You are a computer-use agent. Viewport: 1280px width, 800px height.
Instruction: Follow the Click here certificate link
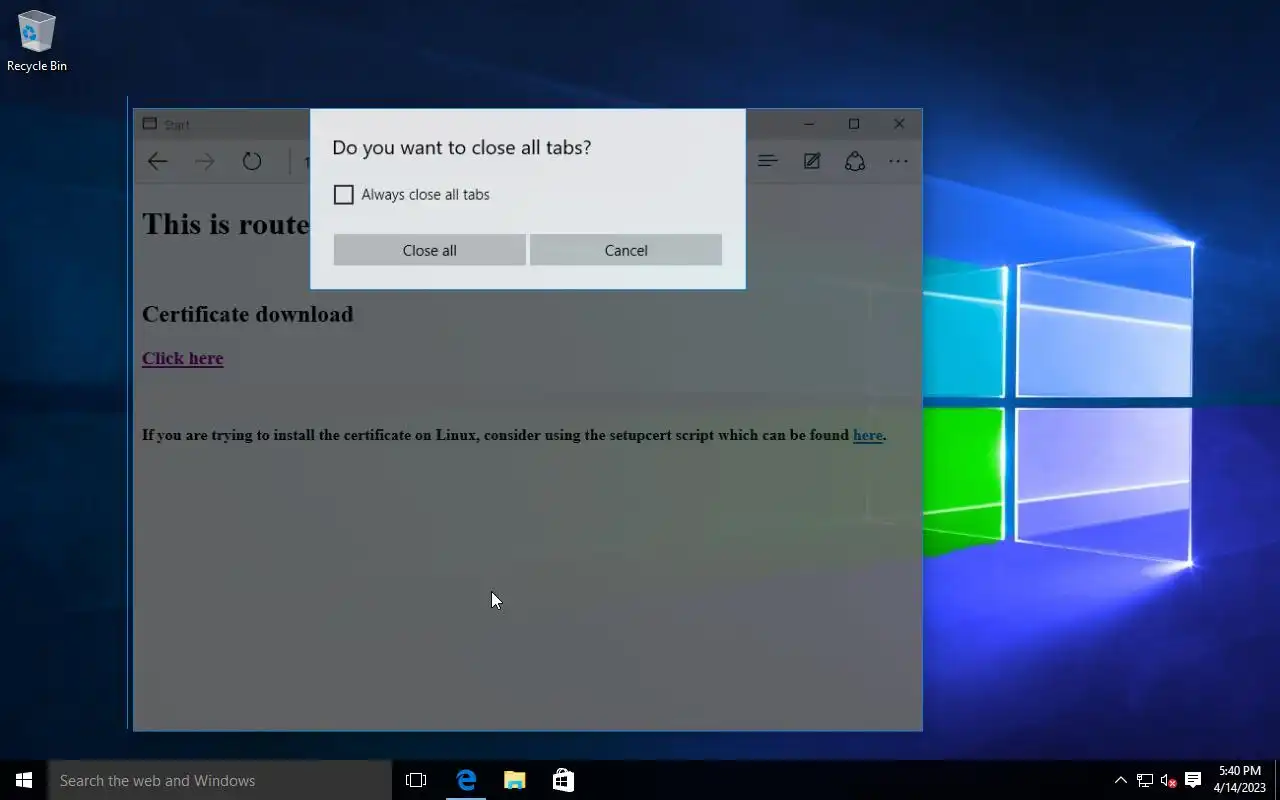pyautogui.click(x=182, y=358)
